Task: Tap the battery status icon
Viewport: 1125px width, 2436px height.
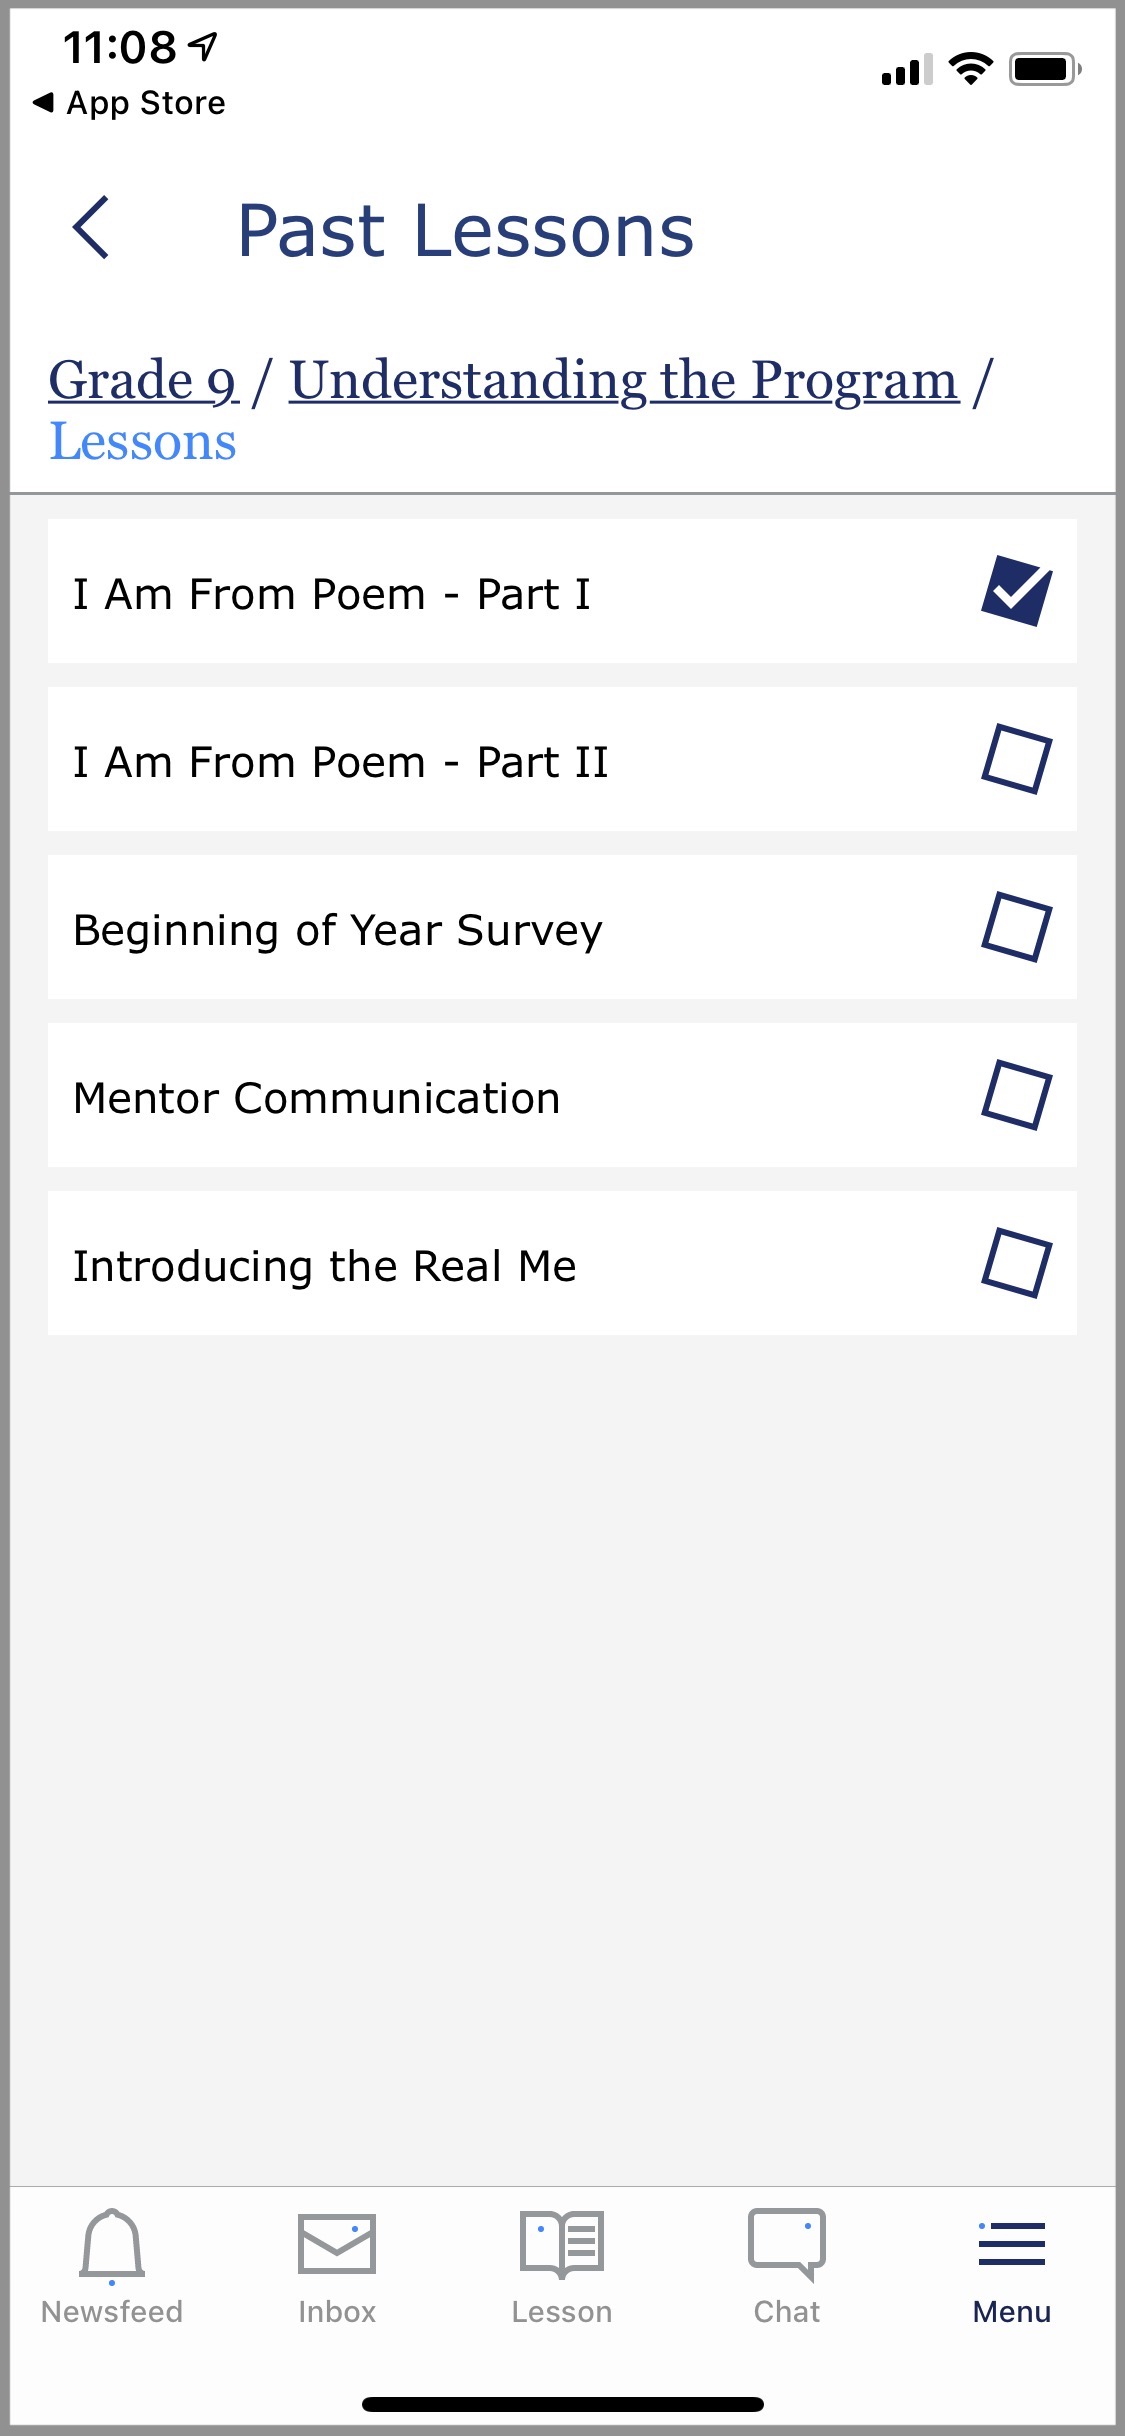Action: tap(1044, 69)
